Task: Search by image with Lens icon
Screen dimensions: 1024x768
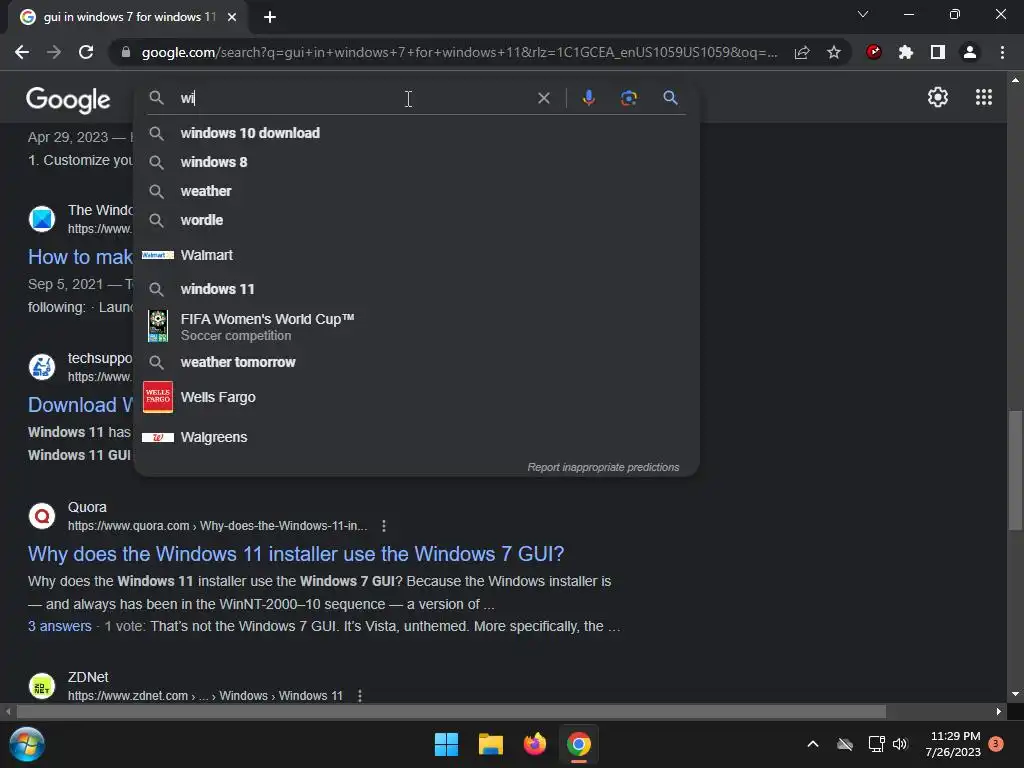Action: click(628, 98)
